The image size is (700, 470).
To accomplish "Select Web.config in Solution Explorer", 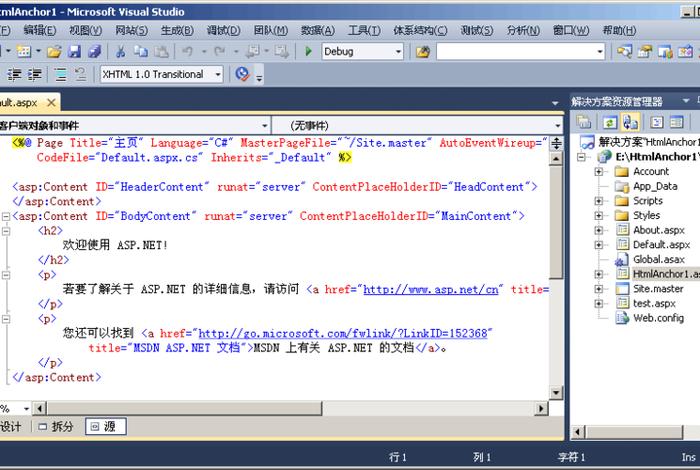I will point(658,318).
